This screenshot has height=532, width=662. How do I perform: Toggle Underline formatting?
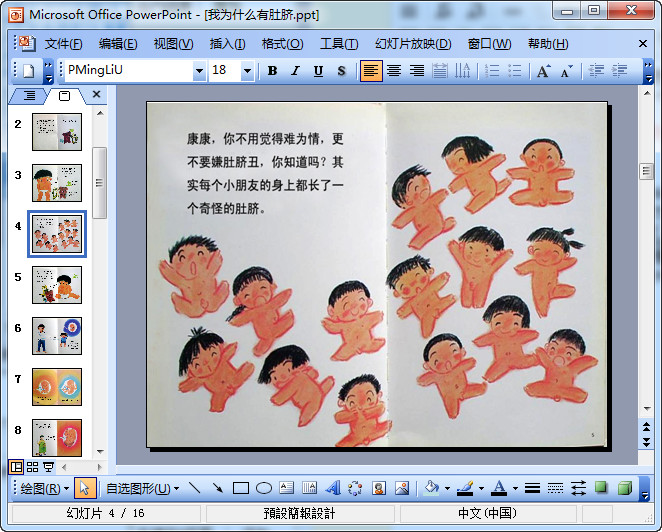click(x=318, y=71)
